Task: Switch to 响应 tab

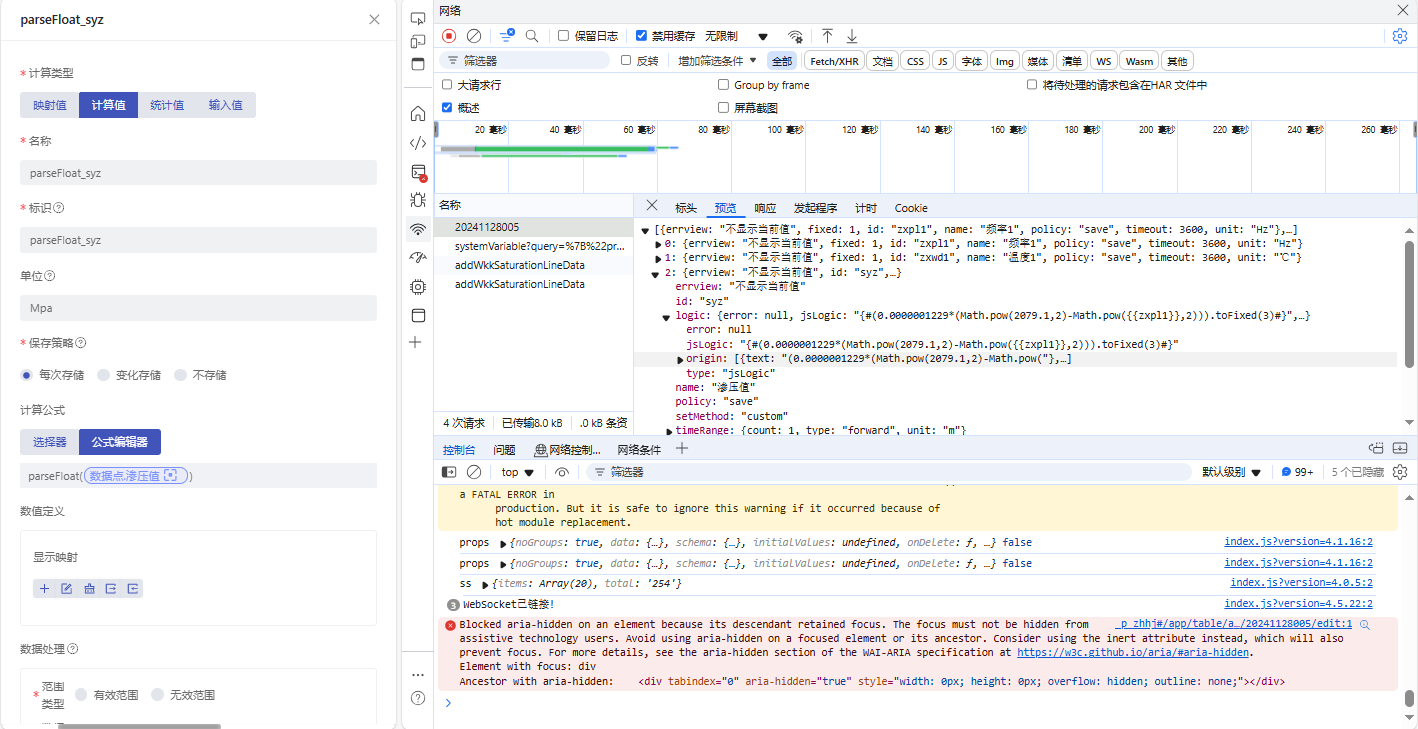Action: click(x=765, y=208)
